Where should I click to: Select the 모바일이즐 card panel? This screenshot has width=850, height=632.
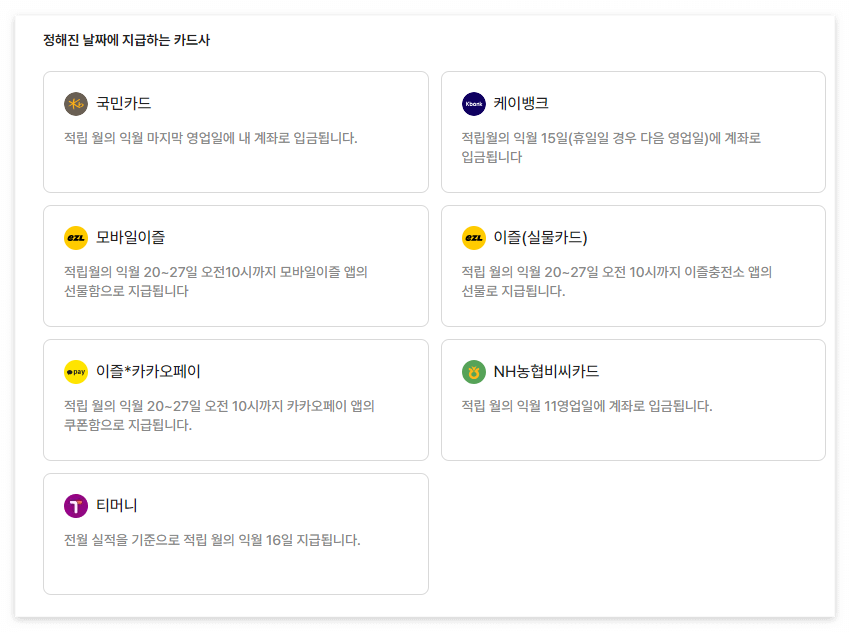(236, 265)
